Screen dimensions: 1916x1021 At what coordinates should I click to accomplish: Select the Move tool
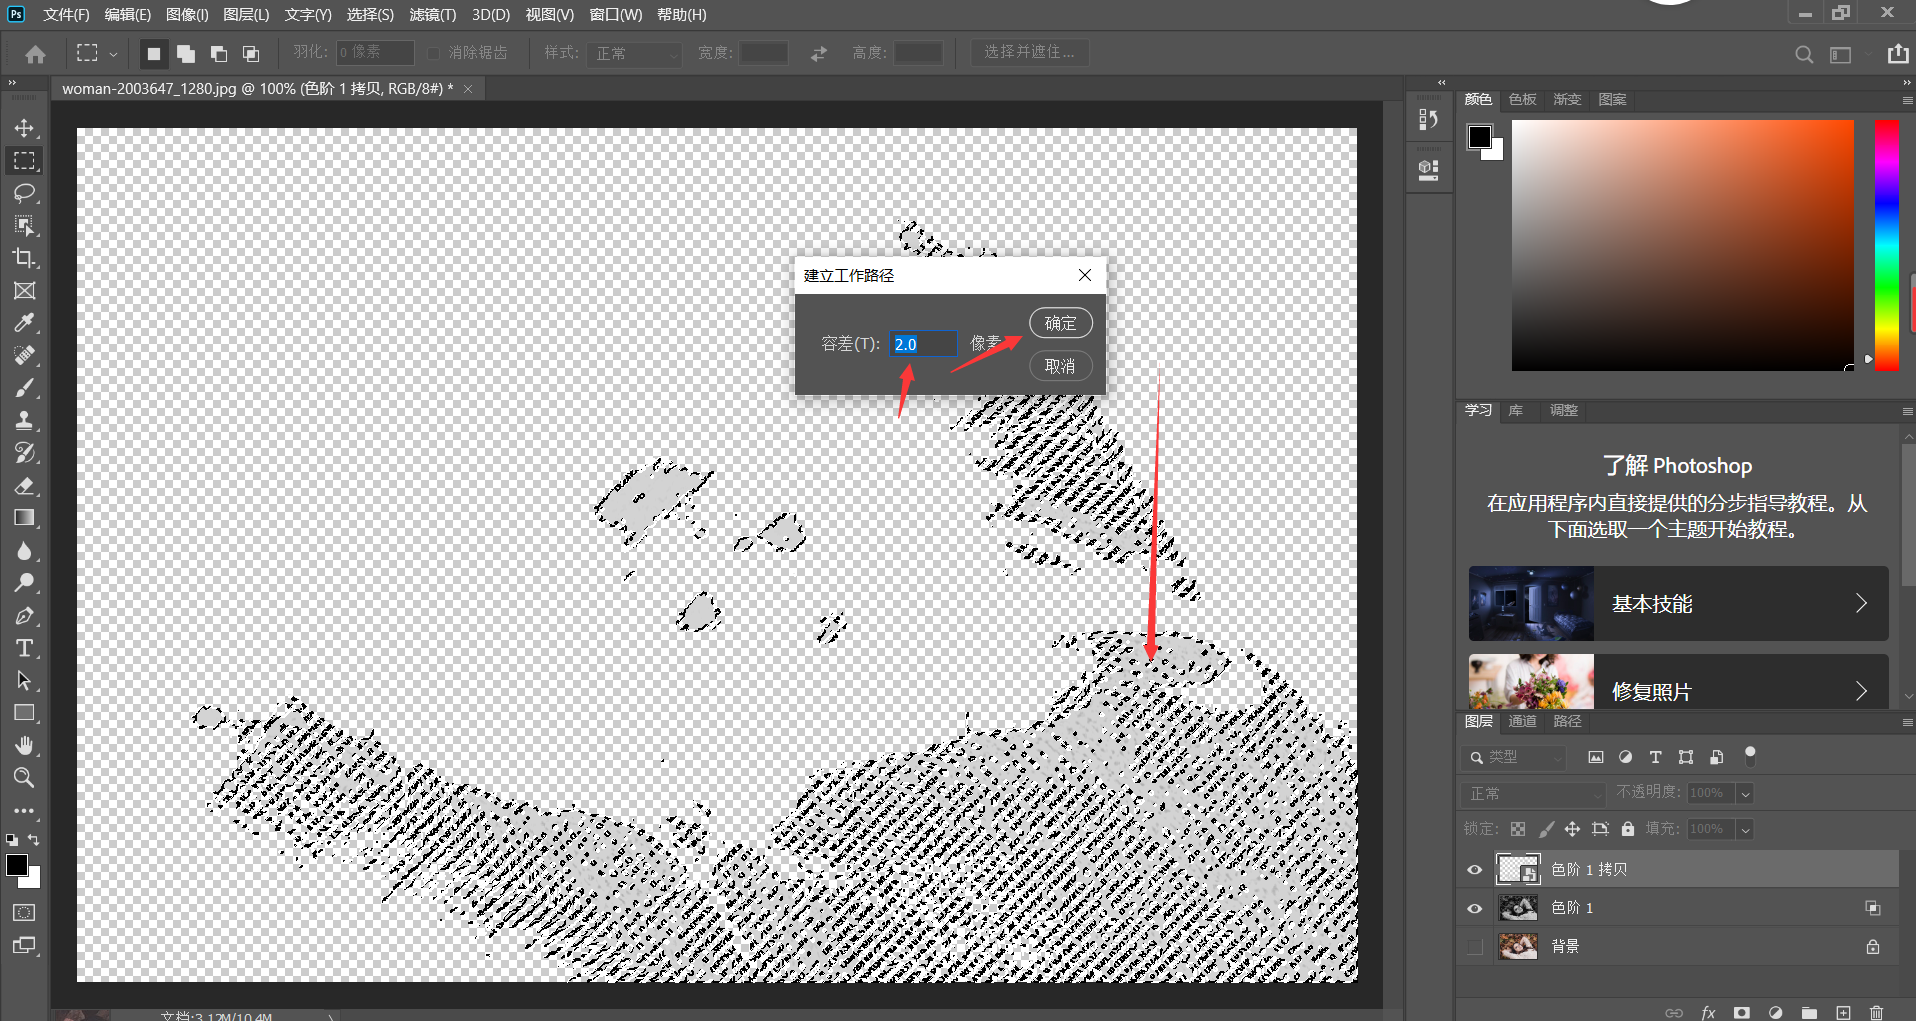point(25,128)
